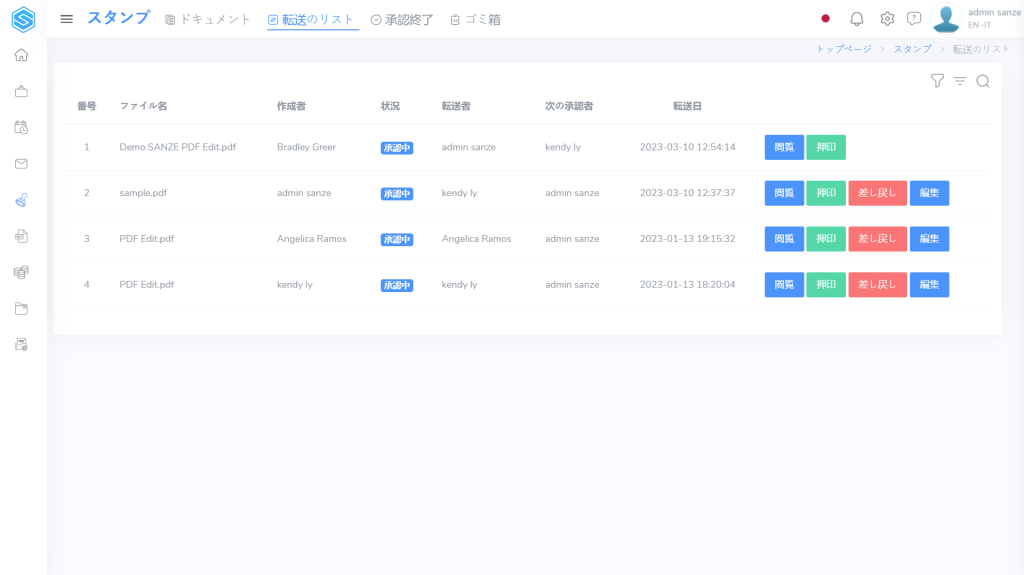
Task: Click date 2023-03-10 12:54:14
Action: (x=688, y=147)
